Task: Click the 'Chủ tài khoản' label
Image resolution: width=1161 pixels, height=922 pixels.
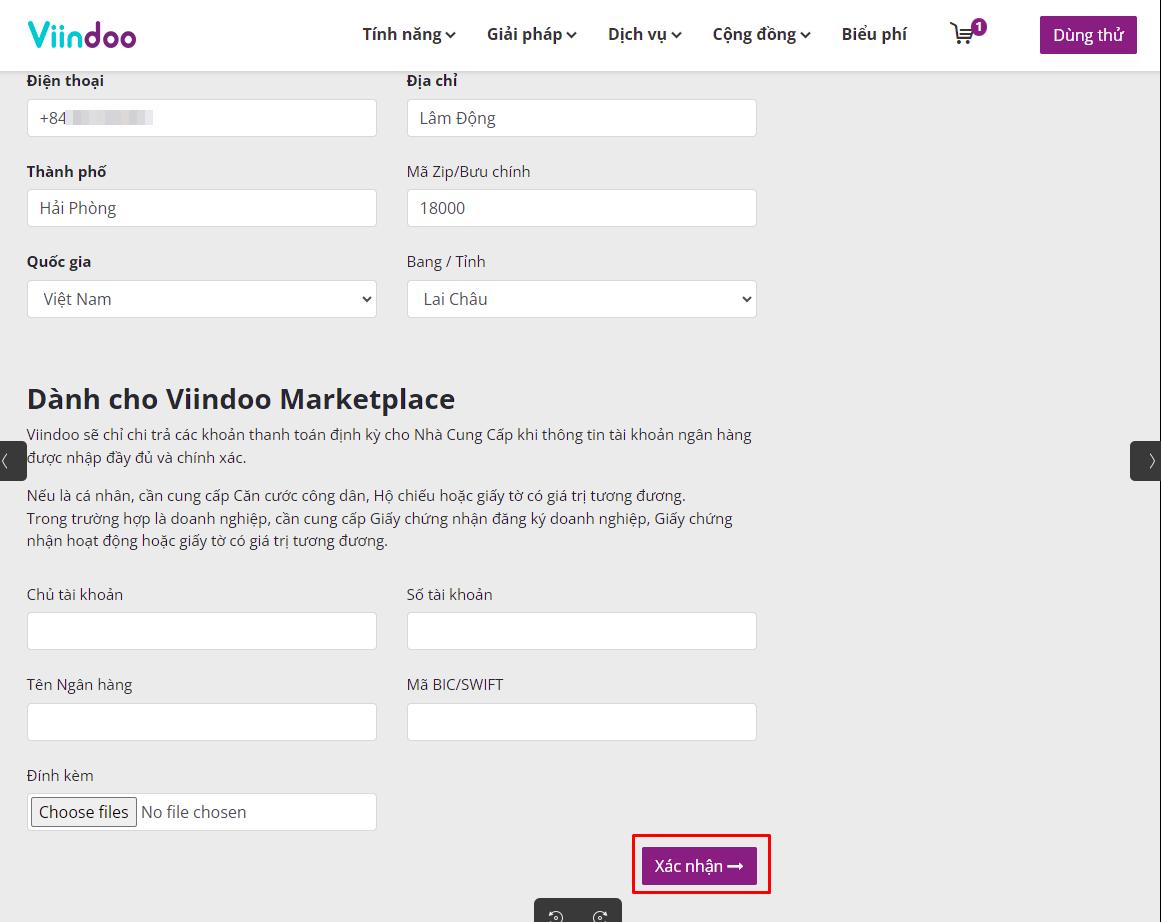Action: (75, 594)
